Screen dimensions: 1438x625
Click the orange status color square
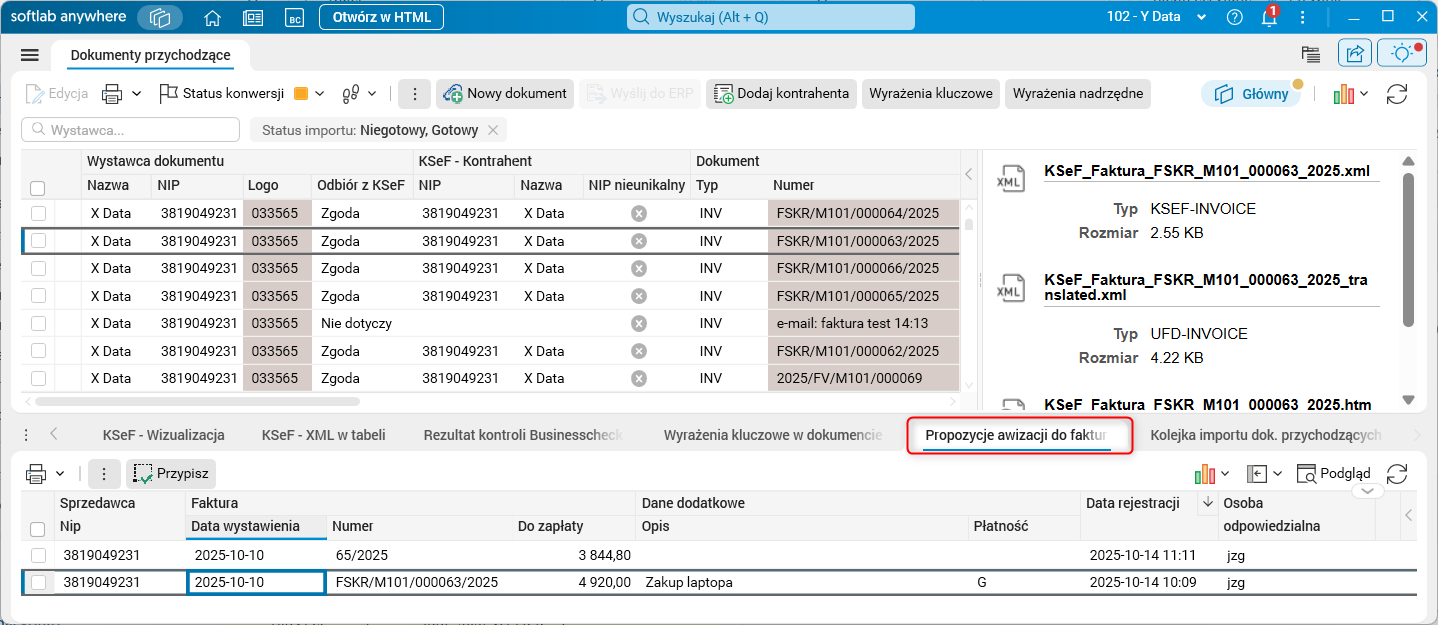pos(300,94)
